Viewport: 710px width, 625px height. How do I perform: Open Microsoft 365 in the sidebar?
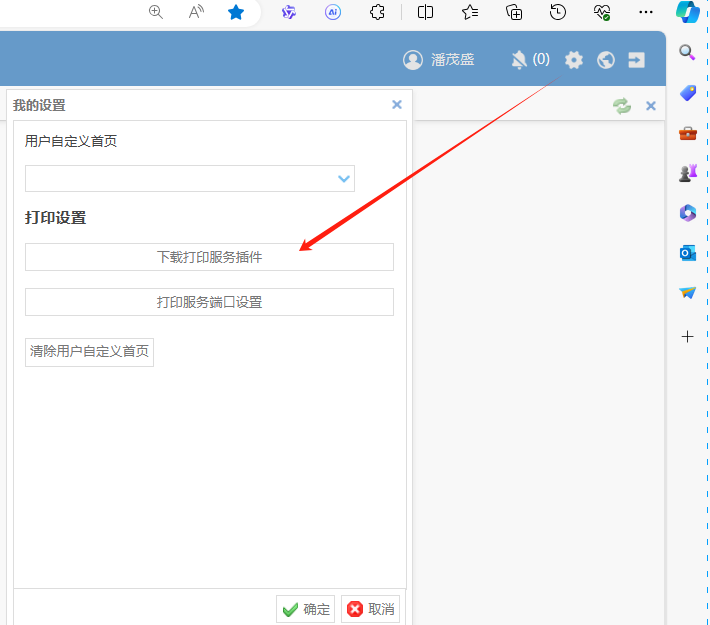point(687,213)
